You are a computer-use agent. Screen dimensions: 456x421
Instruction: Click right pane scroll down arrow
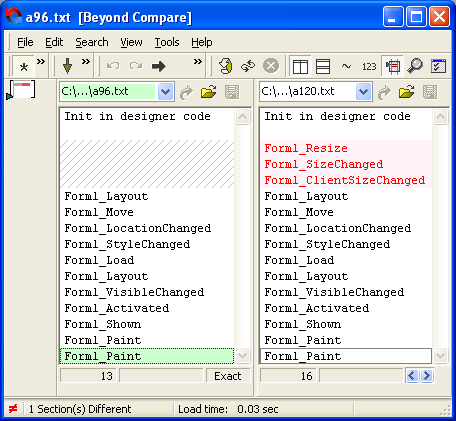pyautogui.click(x=440, y=355)
